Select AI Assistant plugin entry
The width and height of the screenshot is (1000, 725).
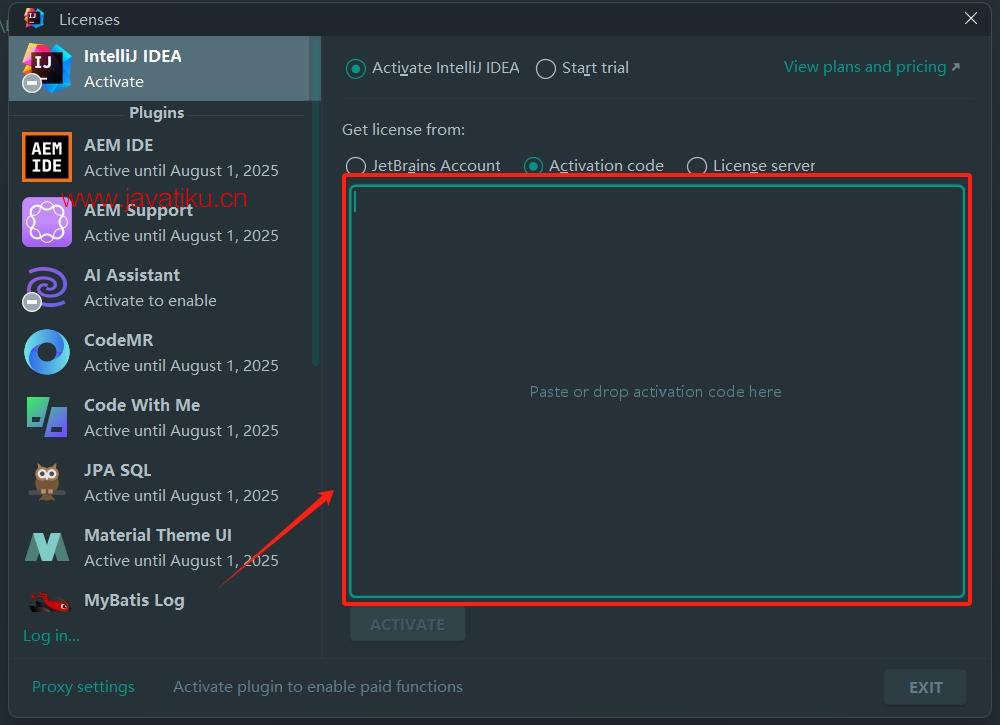tap(159, 288)
